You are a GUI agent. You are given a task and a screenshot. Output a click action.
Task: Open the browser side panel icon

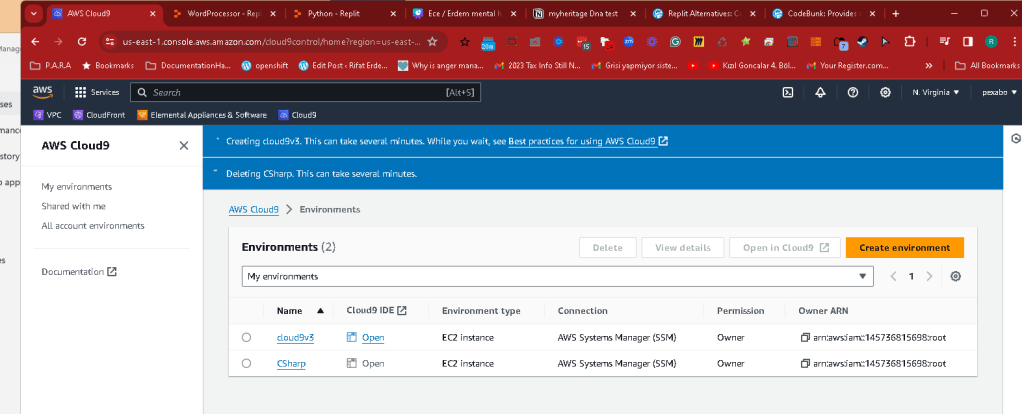(x=968, y=42)
